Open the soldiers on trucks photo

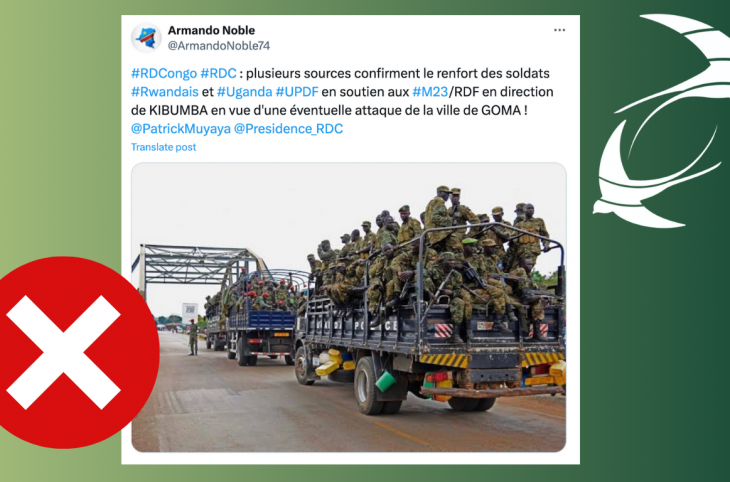point(349,307)
